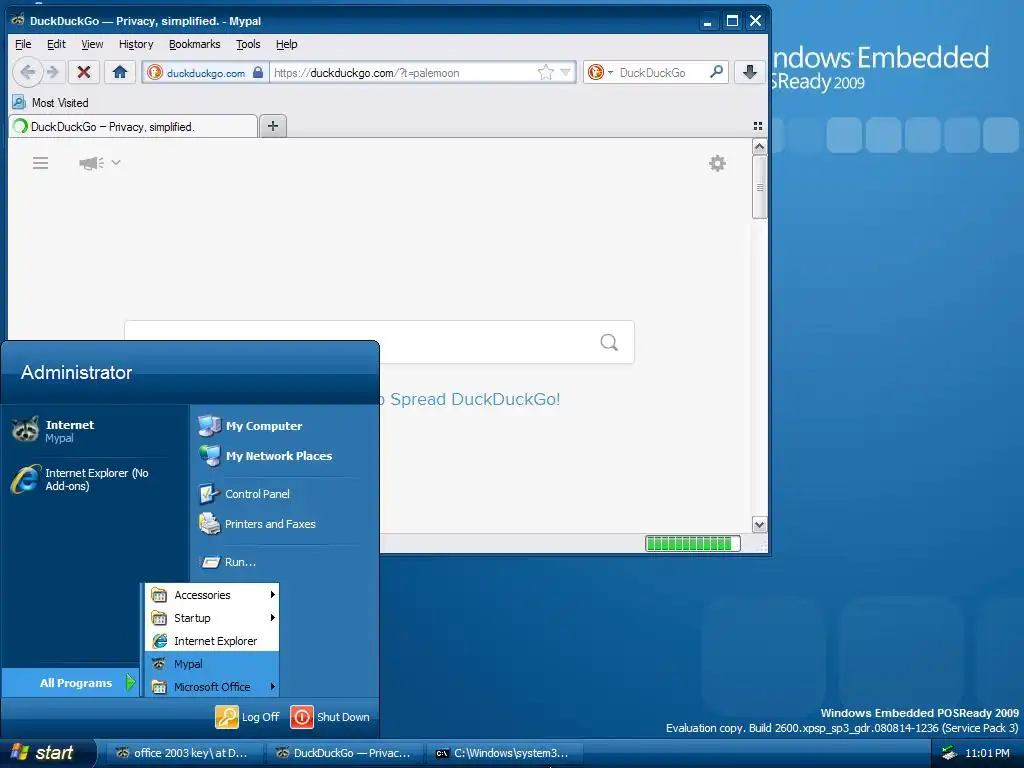
Task: Launch Mypal from All Programs list
Action: click(x=212, y=664)
